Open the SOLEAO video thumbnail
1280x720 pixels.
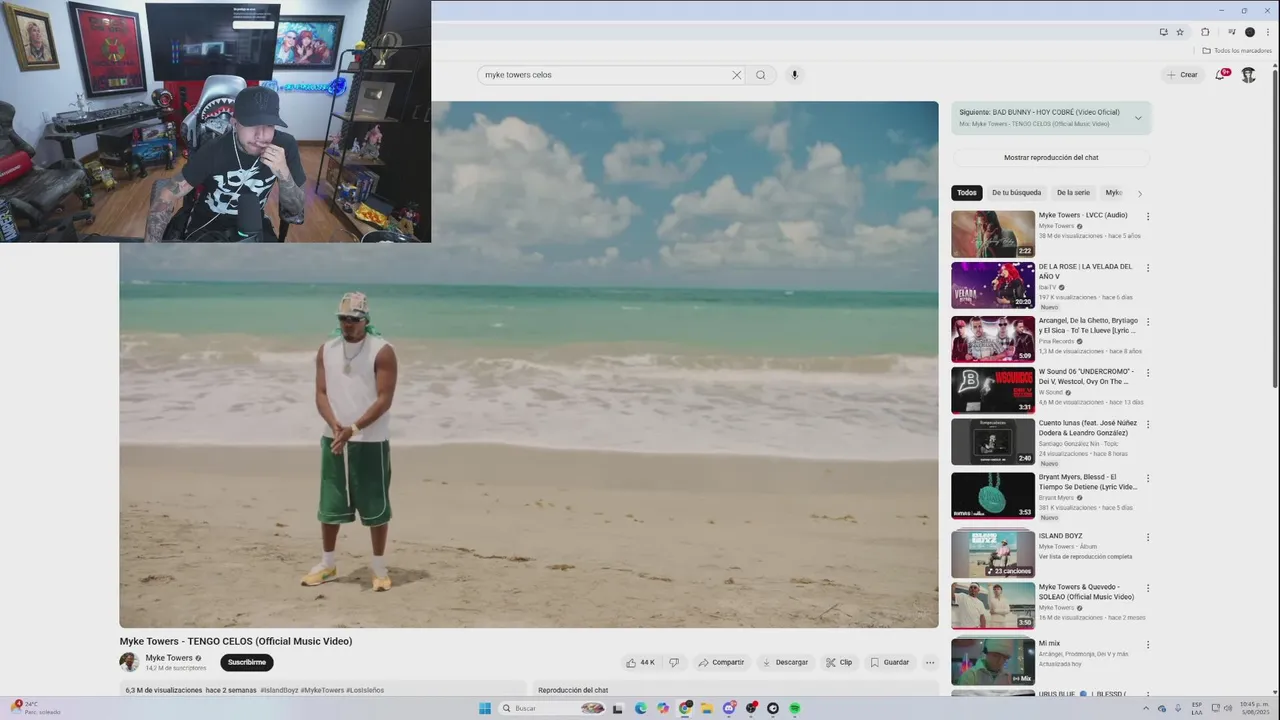tap(993, 606)
